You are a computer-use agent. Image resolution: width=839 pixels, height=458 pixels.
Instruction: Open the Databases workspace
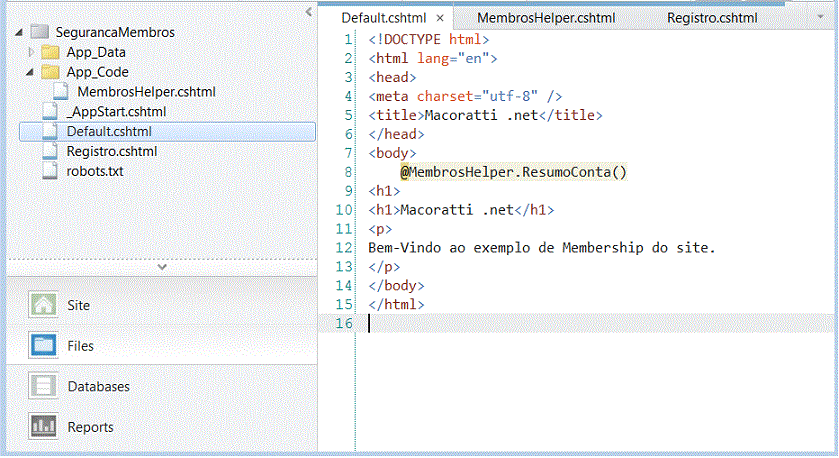[98, 386]
